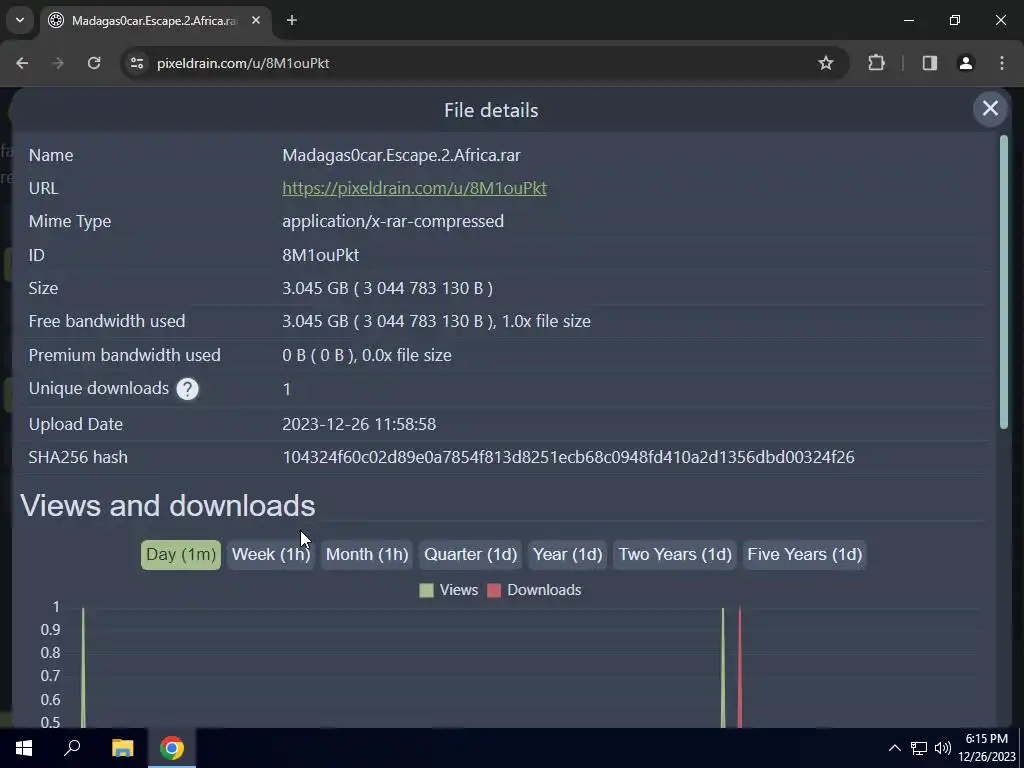Open a new browser tab
Viewport: 1024px width, 768px height.
click(x=292, y=21)
